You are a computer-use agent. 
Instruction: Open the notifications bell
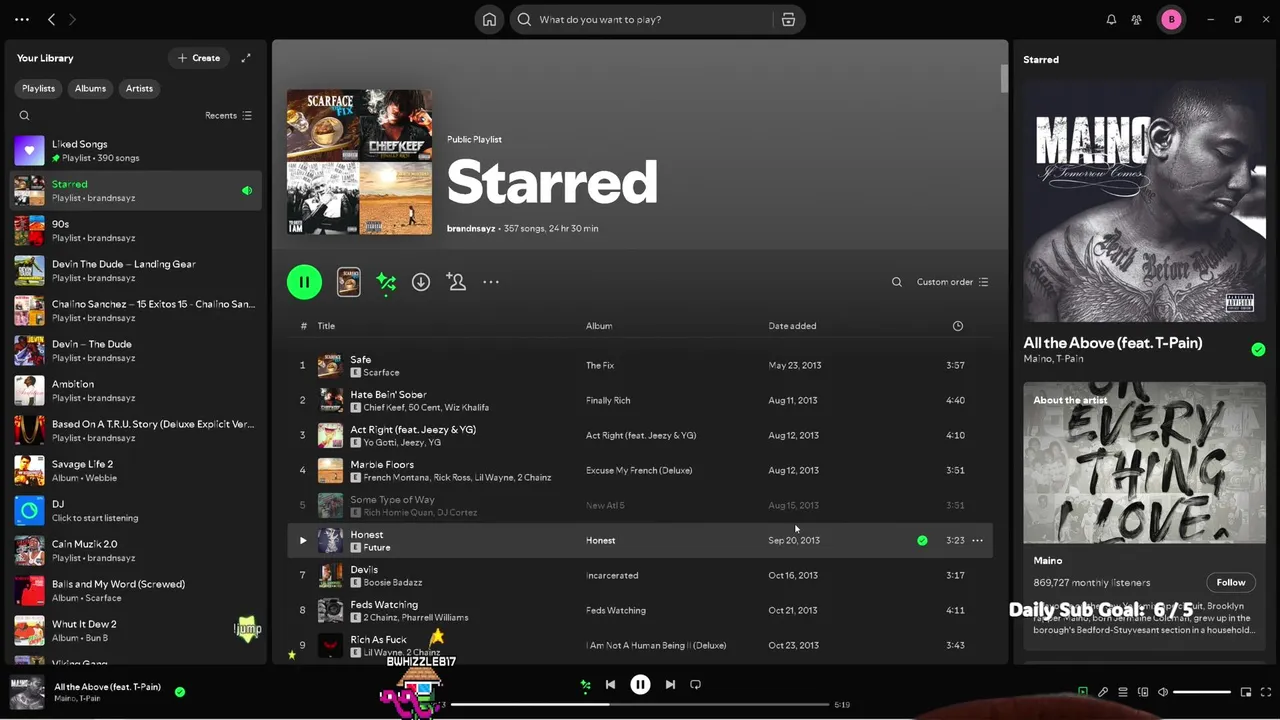click(x=1111, y=20)
